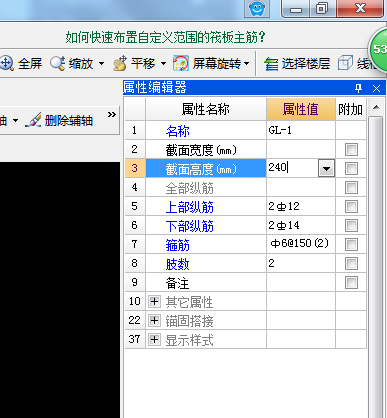Select the 备注 property label
The height and width of the screenshot is (418, 387).
(x=178, y=283)
